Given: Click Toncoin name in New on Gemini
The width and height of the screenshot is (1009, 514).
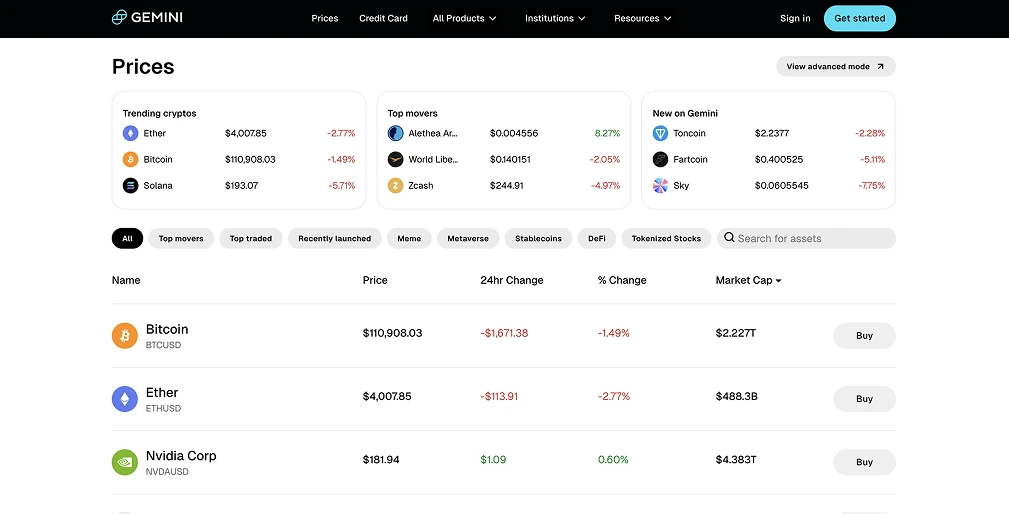Looking at the screenshot, I should [x=689, y=133].
